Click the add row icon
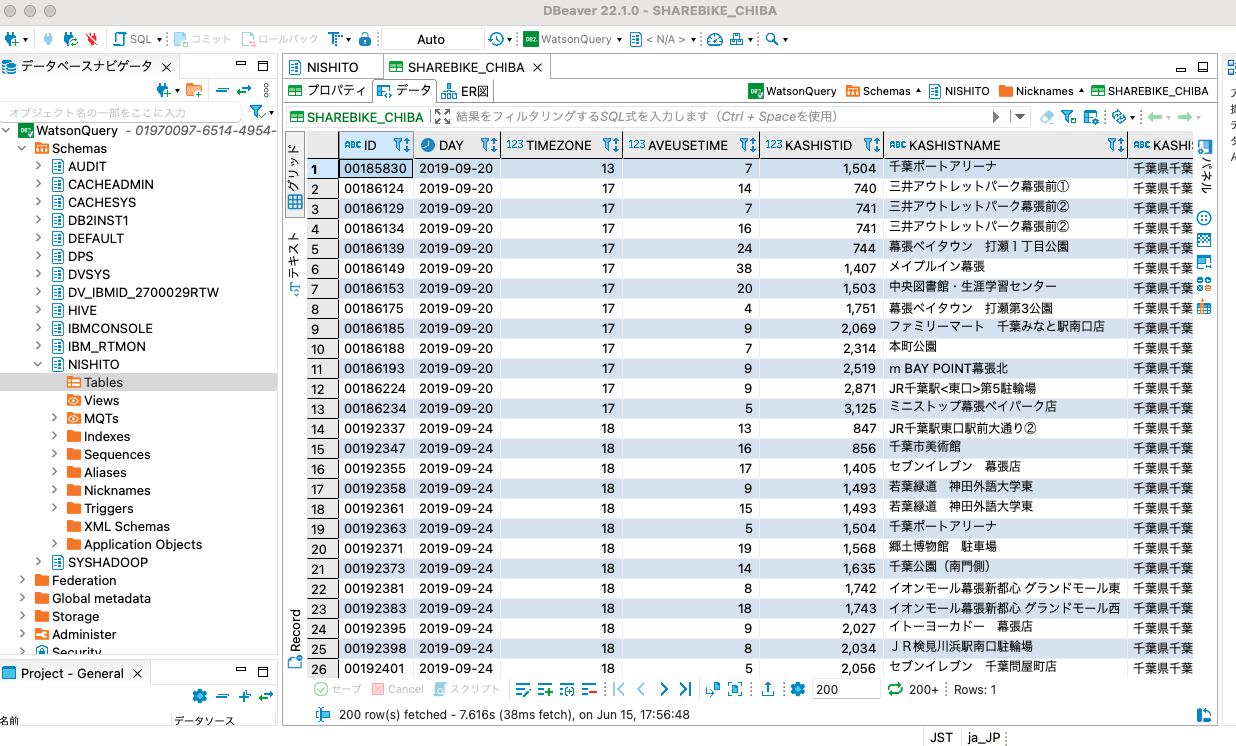The height and width of the screenshot is (746, 1236). [545, 689]
